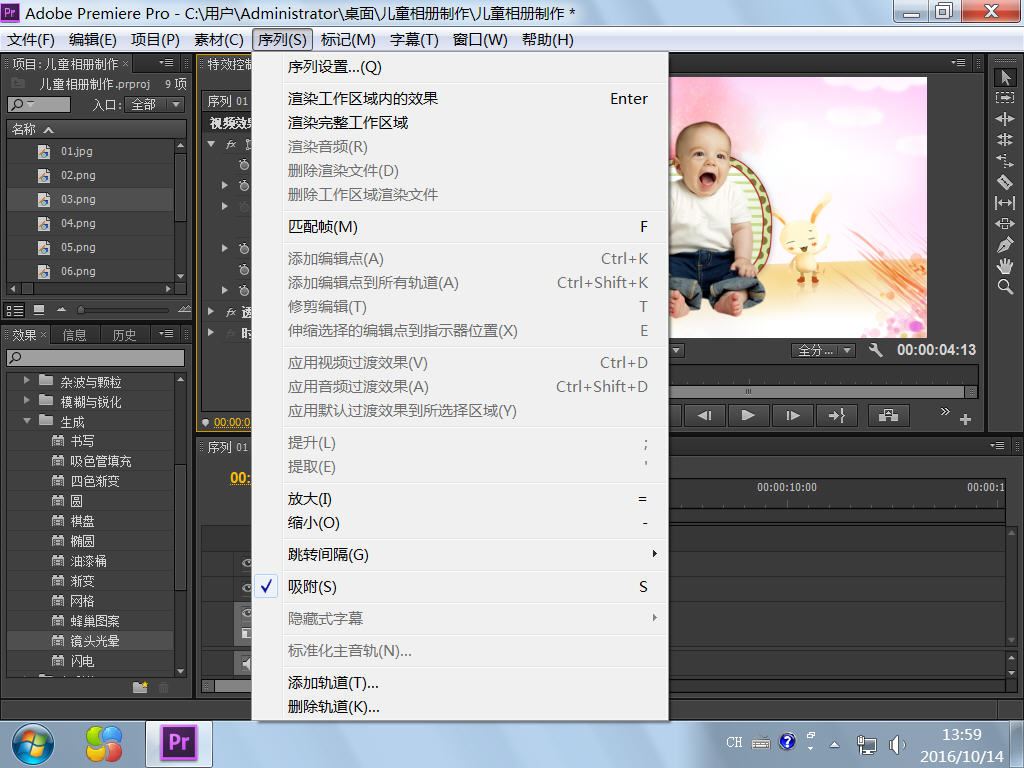Expand the 模糊与锐化 effects folder
Image resolution: width=1024 pixels, height=768 pixels.
(27, 400)
